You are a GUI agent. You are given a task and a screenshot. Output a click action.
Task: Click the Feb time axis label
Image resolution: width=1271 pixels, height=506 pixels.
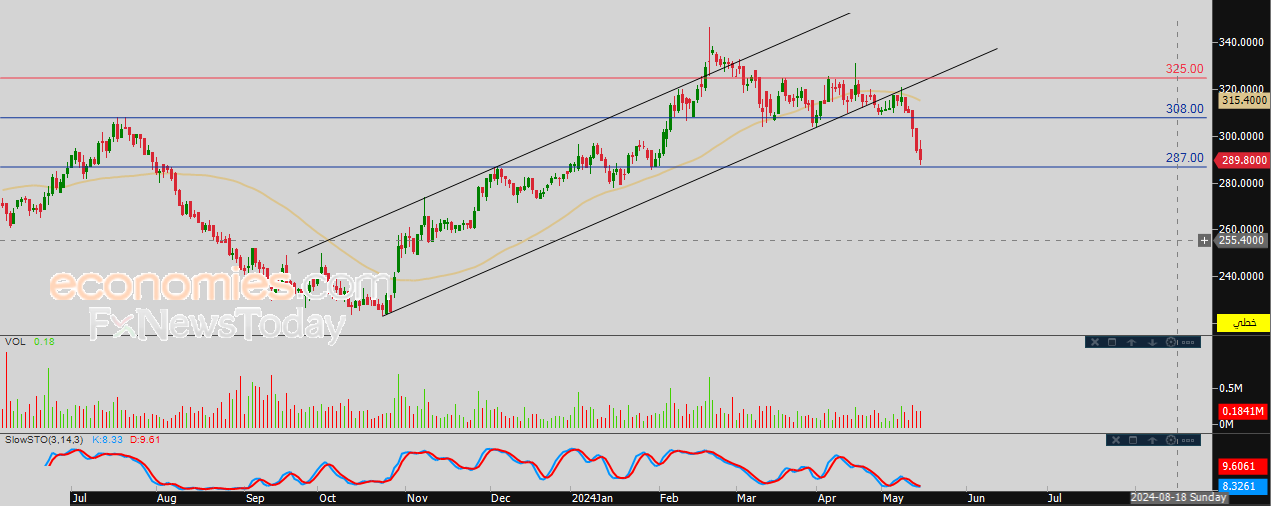[667, 497]
